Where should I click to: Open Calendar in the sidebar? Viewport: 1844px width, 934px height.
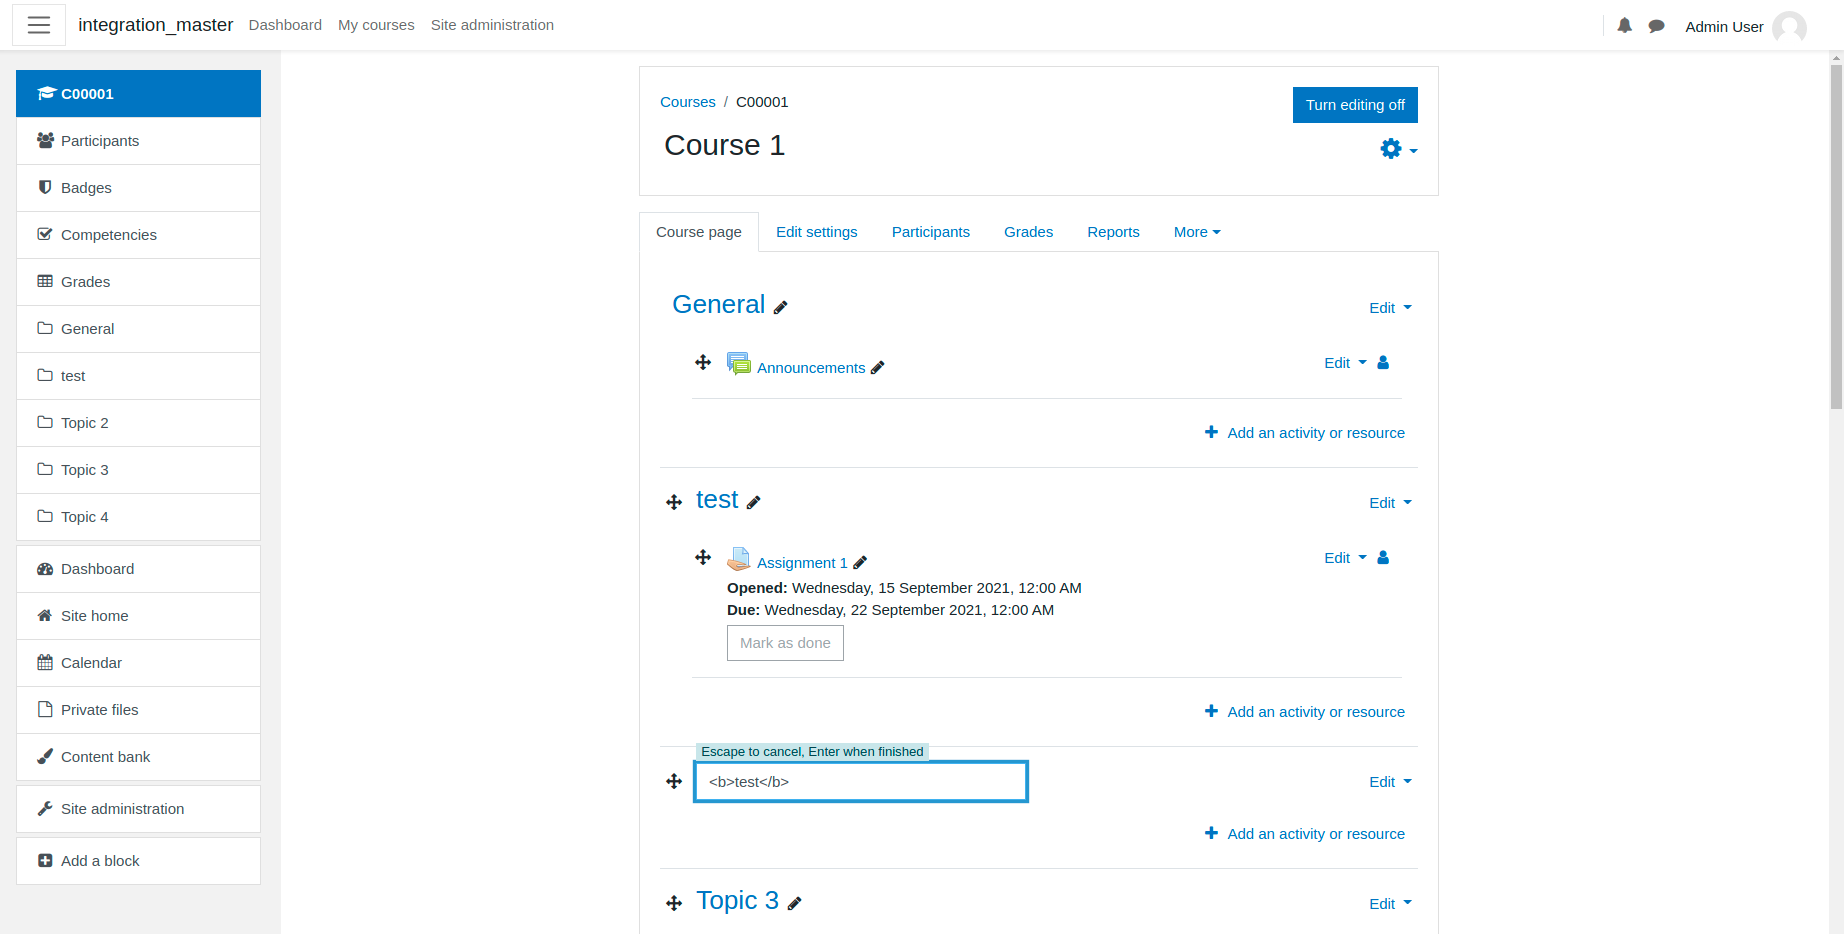pos(138,663)
